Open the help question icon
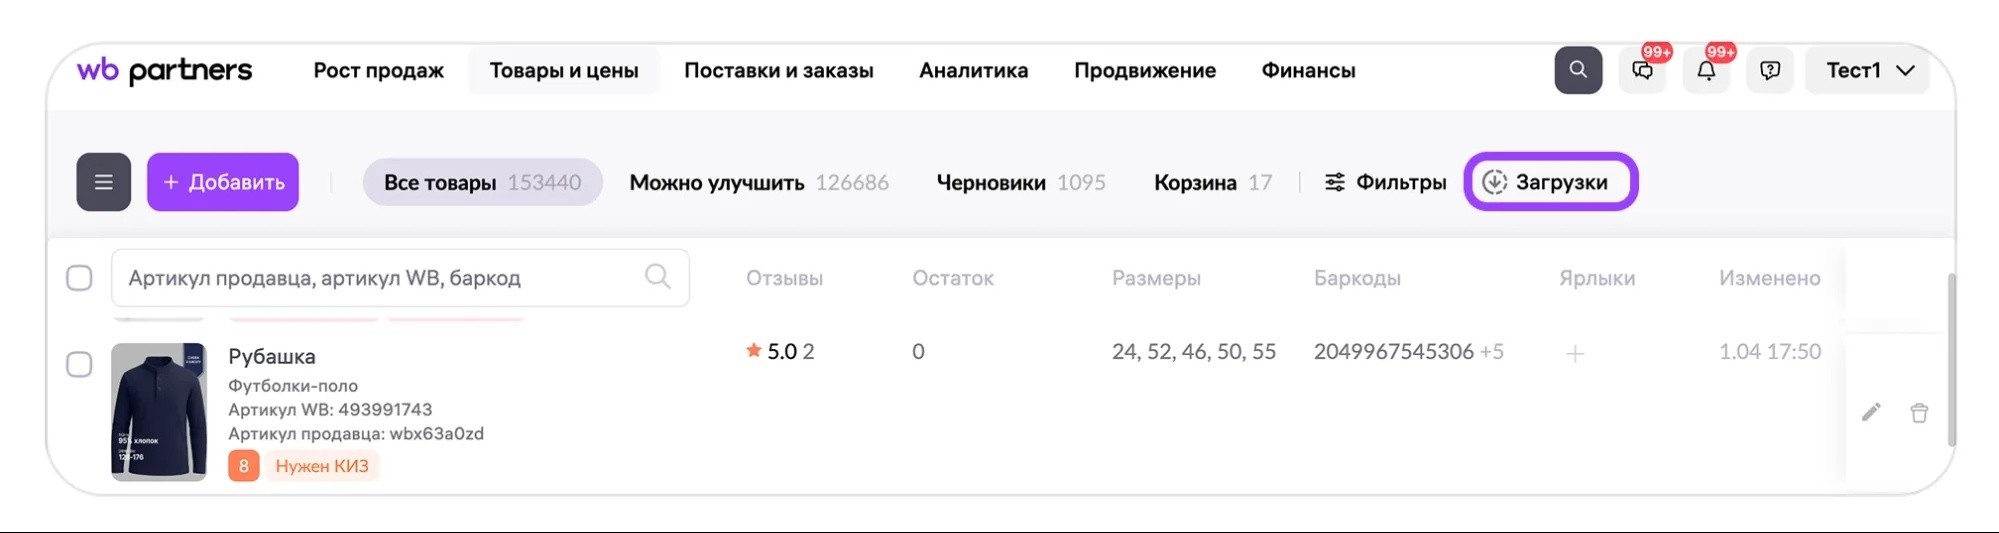 1770,70
